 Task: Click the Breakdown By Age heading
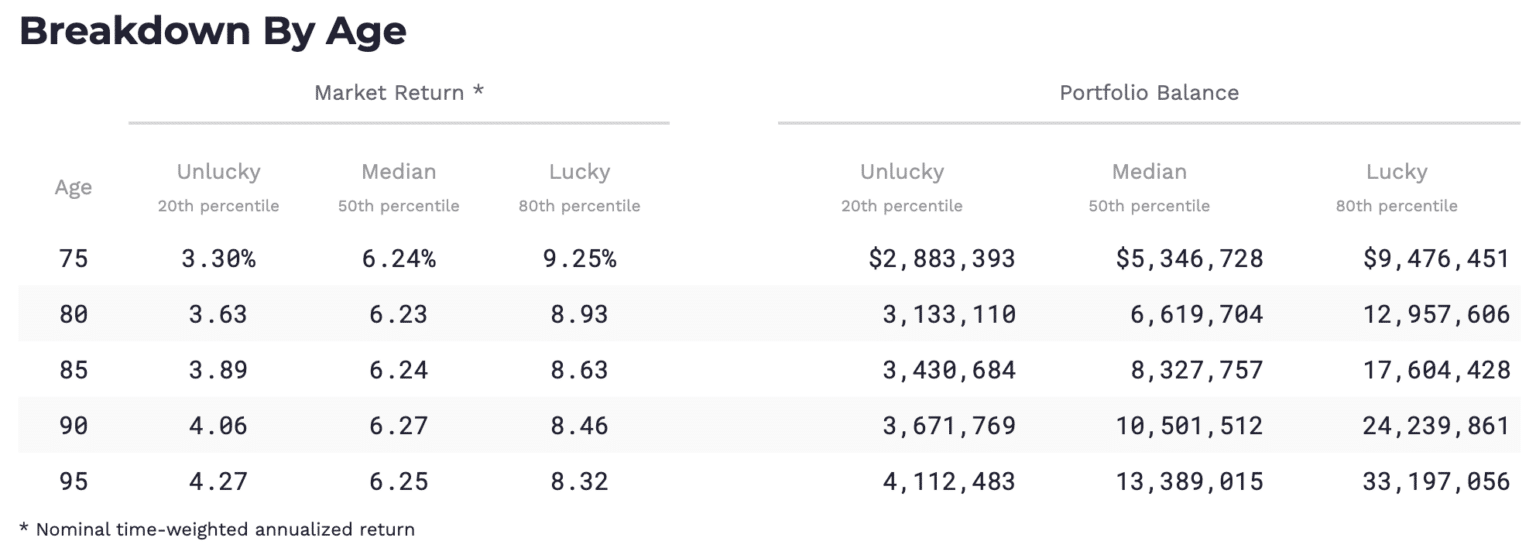point(212,31)
